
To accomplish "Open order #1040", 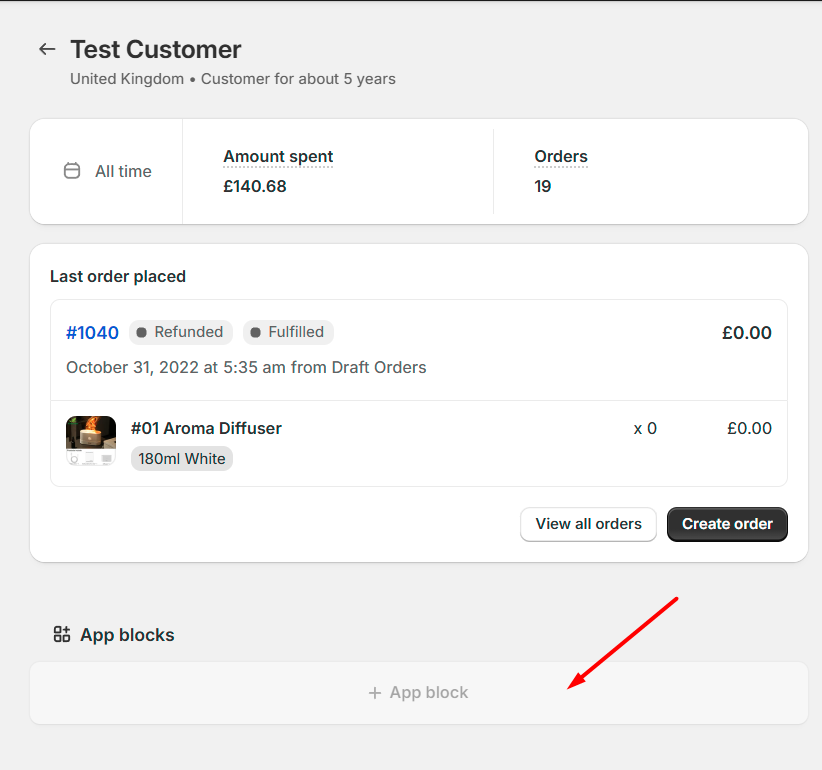I will [92, 333].
